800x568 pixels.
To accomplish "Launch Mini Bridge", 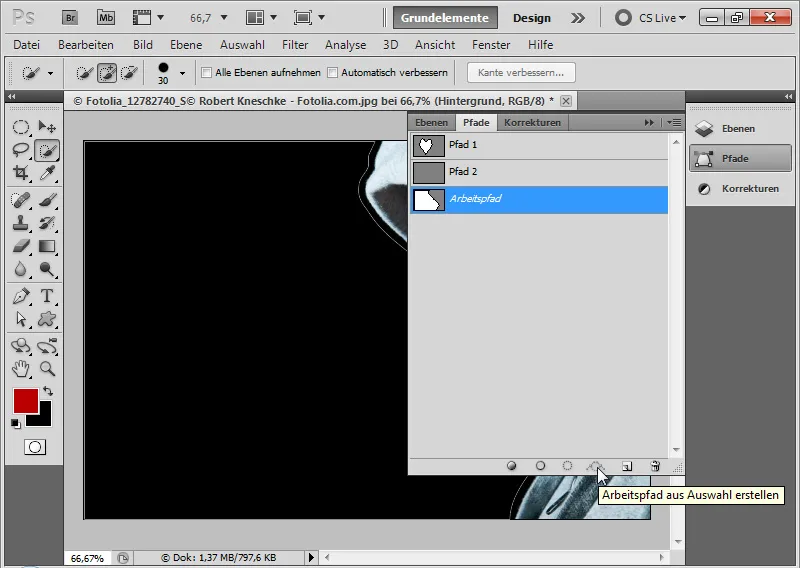I will click(x=106, y=18).
